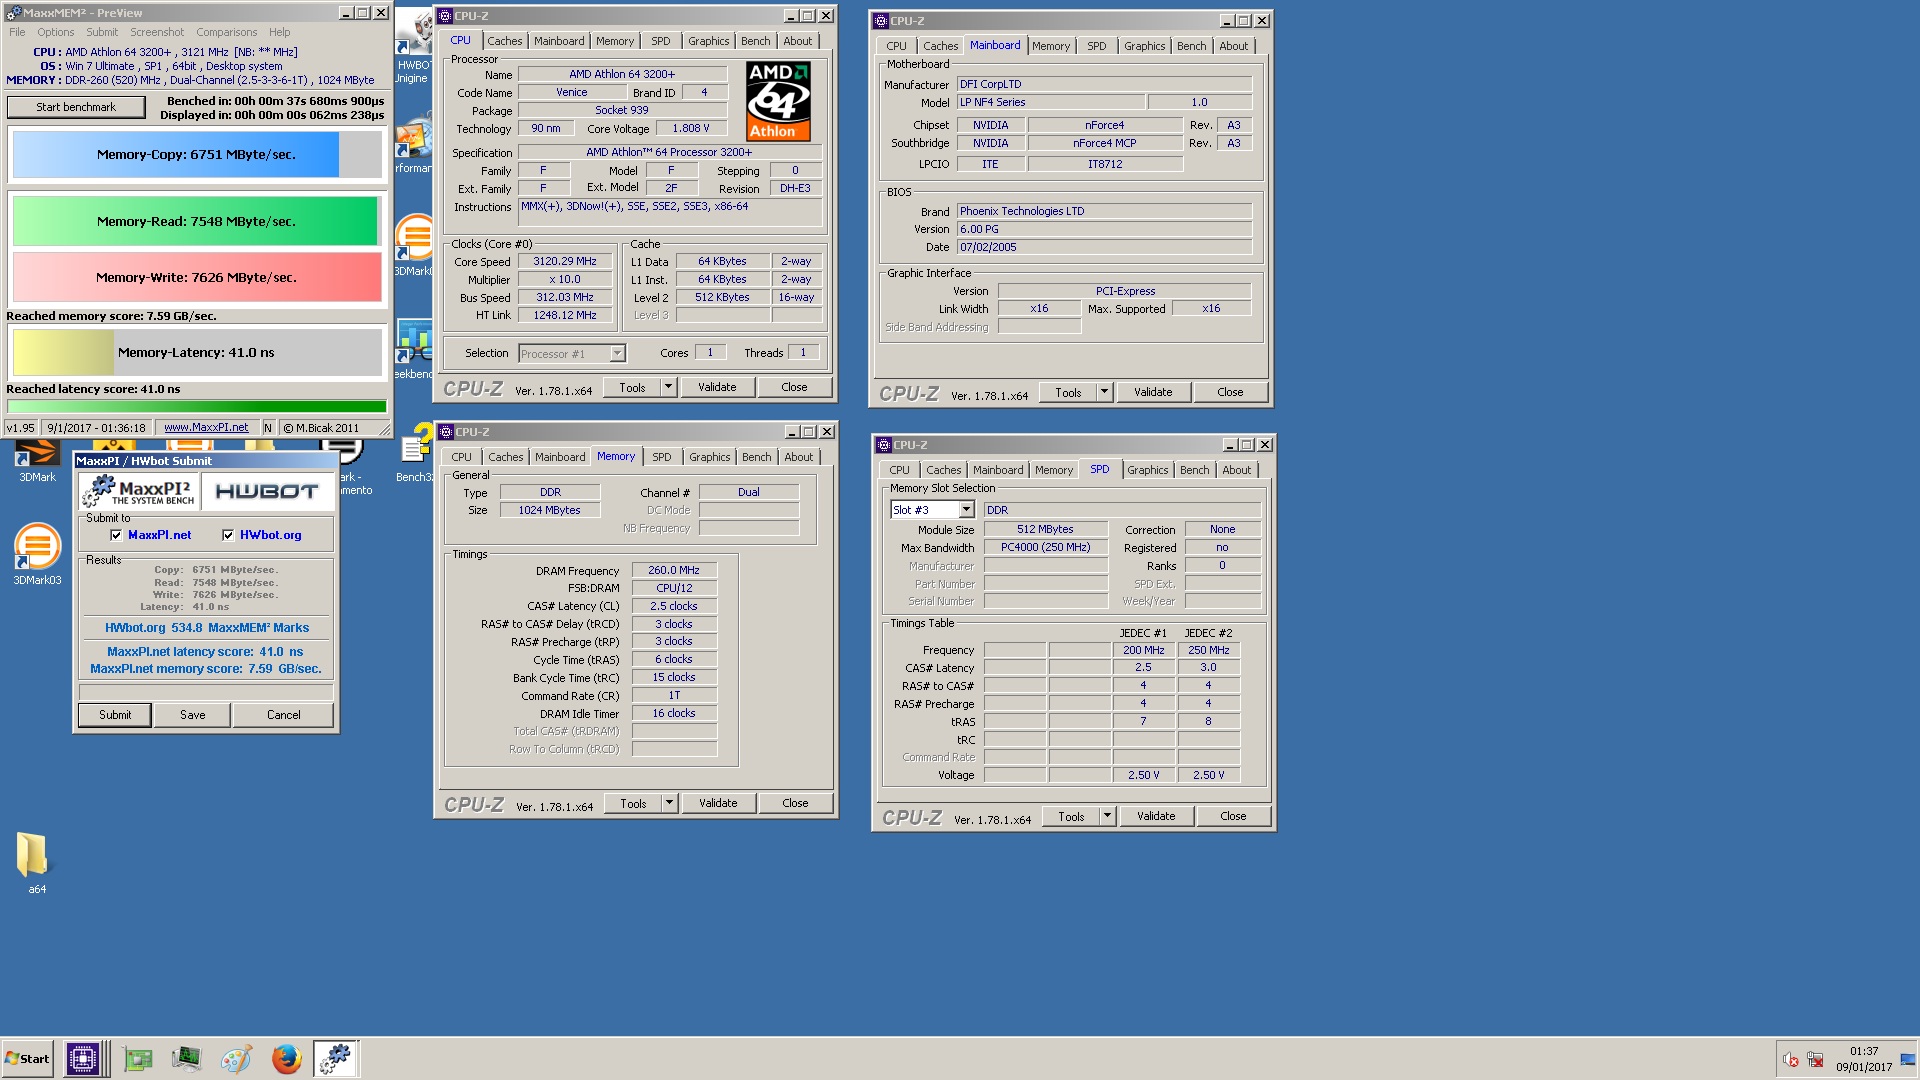Expand the Tools dropdown arrow in the Memory window

point(669,803)
